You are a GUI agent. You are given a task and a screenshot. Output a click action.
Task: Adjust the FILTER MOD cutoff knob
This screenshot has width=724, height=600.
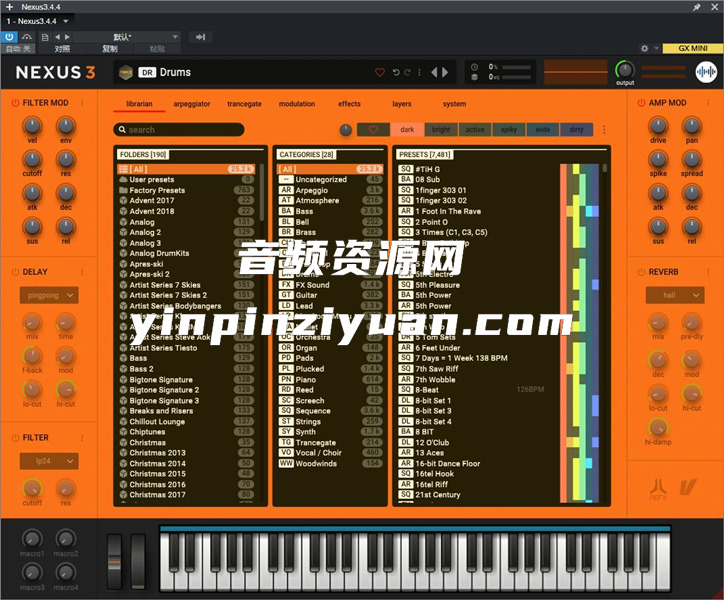click(32, 160)
